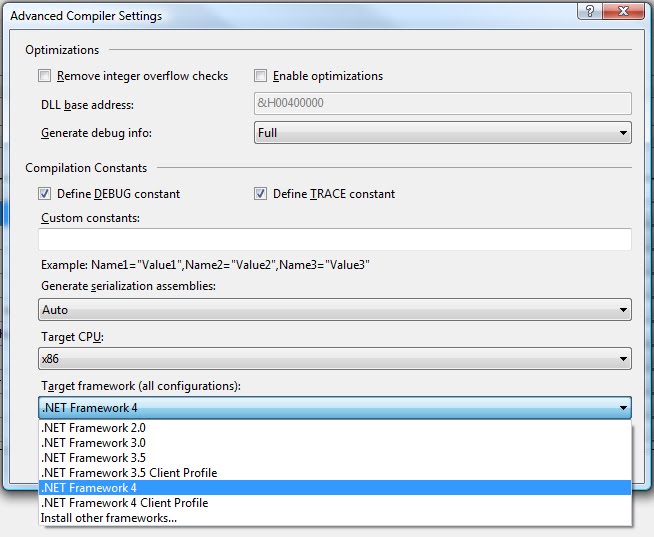Select .NET Framework 3.0 option
Image resolution: width=654 pixels, height=537 pixels.
pos(335,443)
